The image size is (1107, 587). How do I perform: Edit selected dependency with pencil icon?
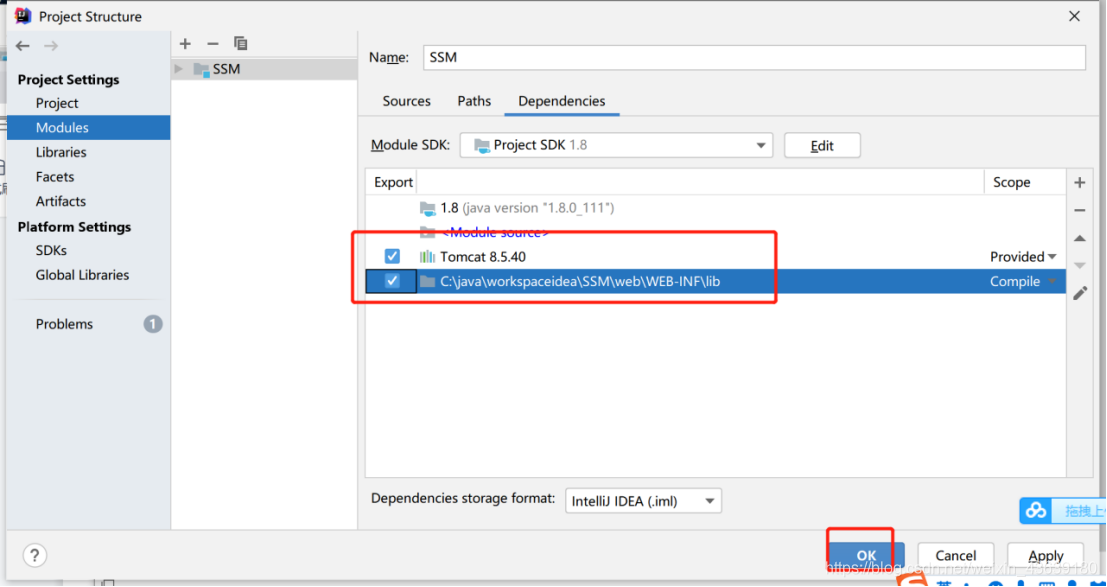point(1079,293)
